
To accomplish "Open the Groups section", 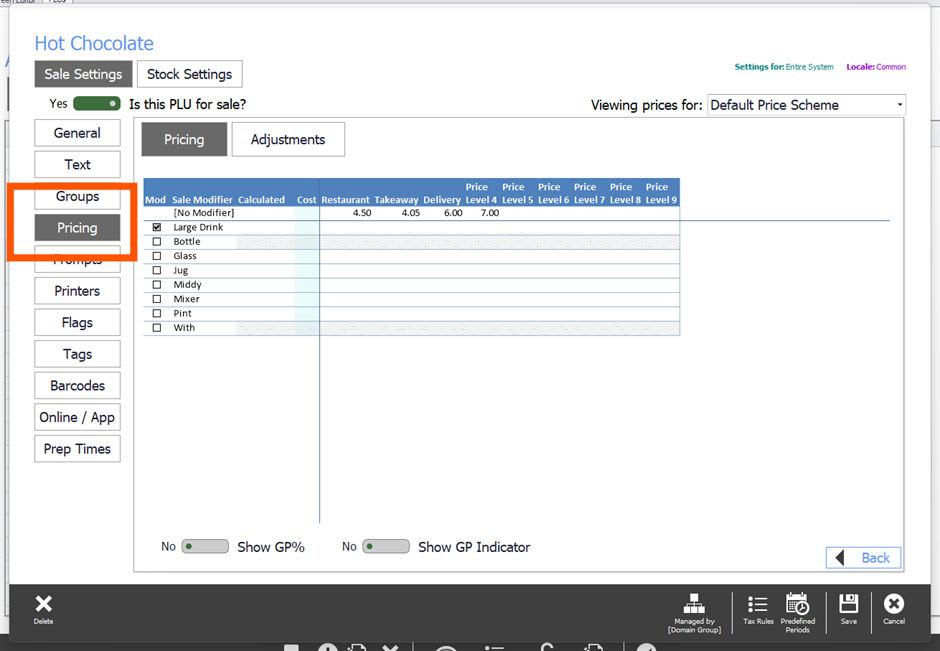I will point(77,196).
